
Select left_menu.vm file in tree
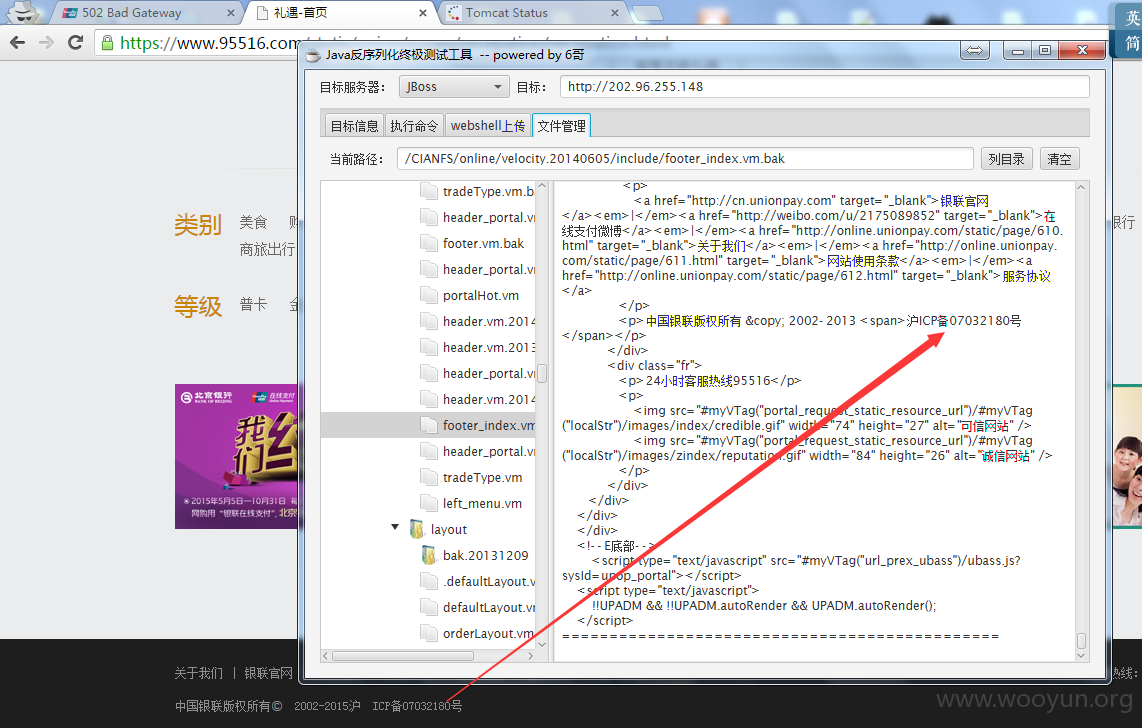point(482,503)
